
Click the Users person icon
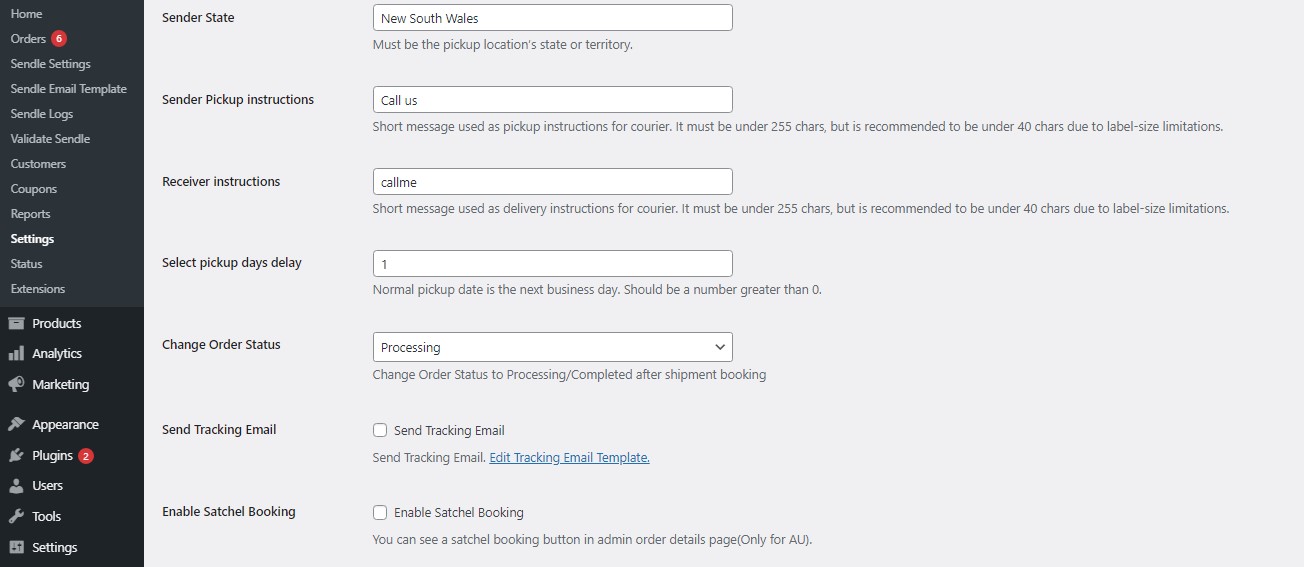pyautogui.click(x=16, y=486)
